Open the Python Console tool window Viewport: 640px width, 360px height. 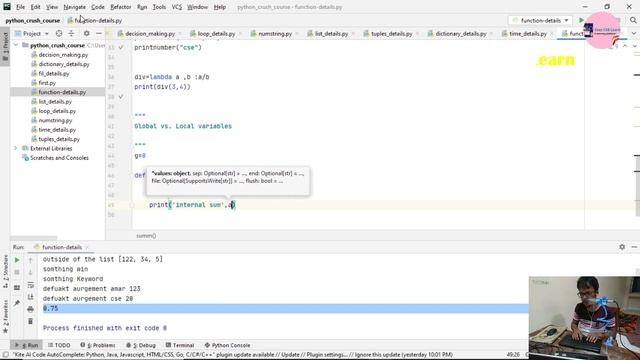(227, 345)
